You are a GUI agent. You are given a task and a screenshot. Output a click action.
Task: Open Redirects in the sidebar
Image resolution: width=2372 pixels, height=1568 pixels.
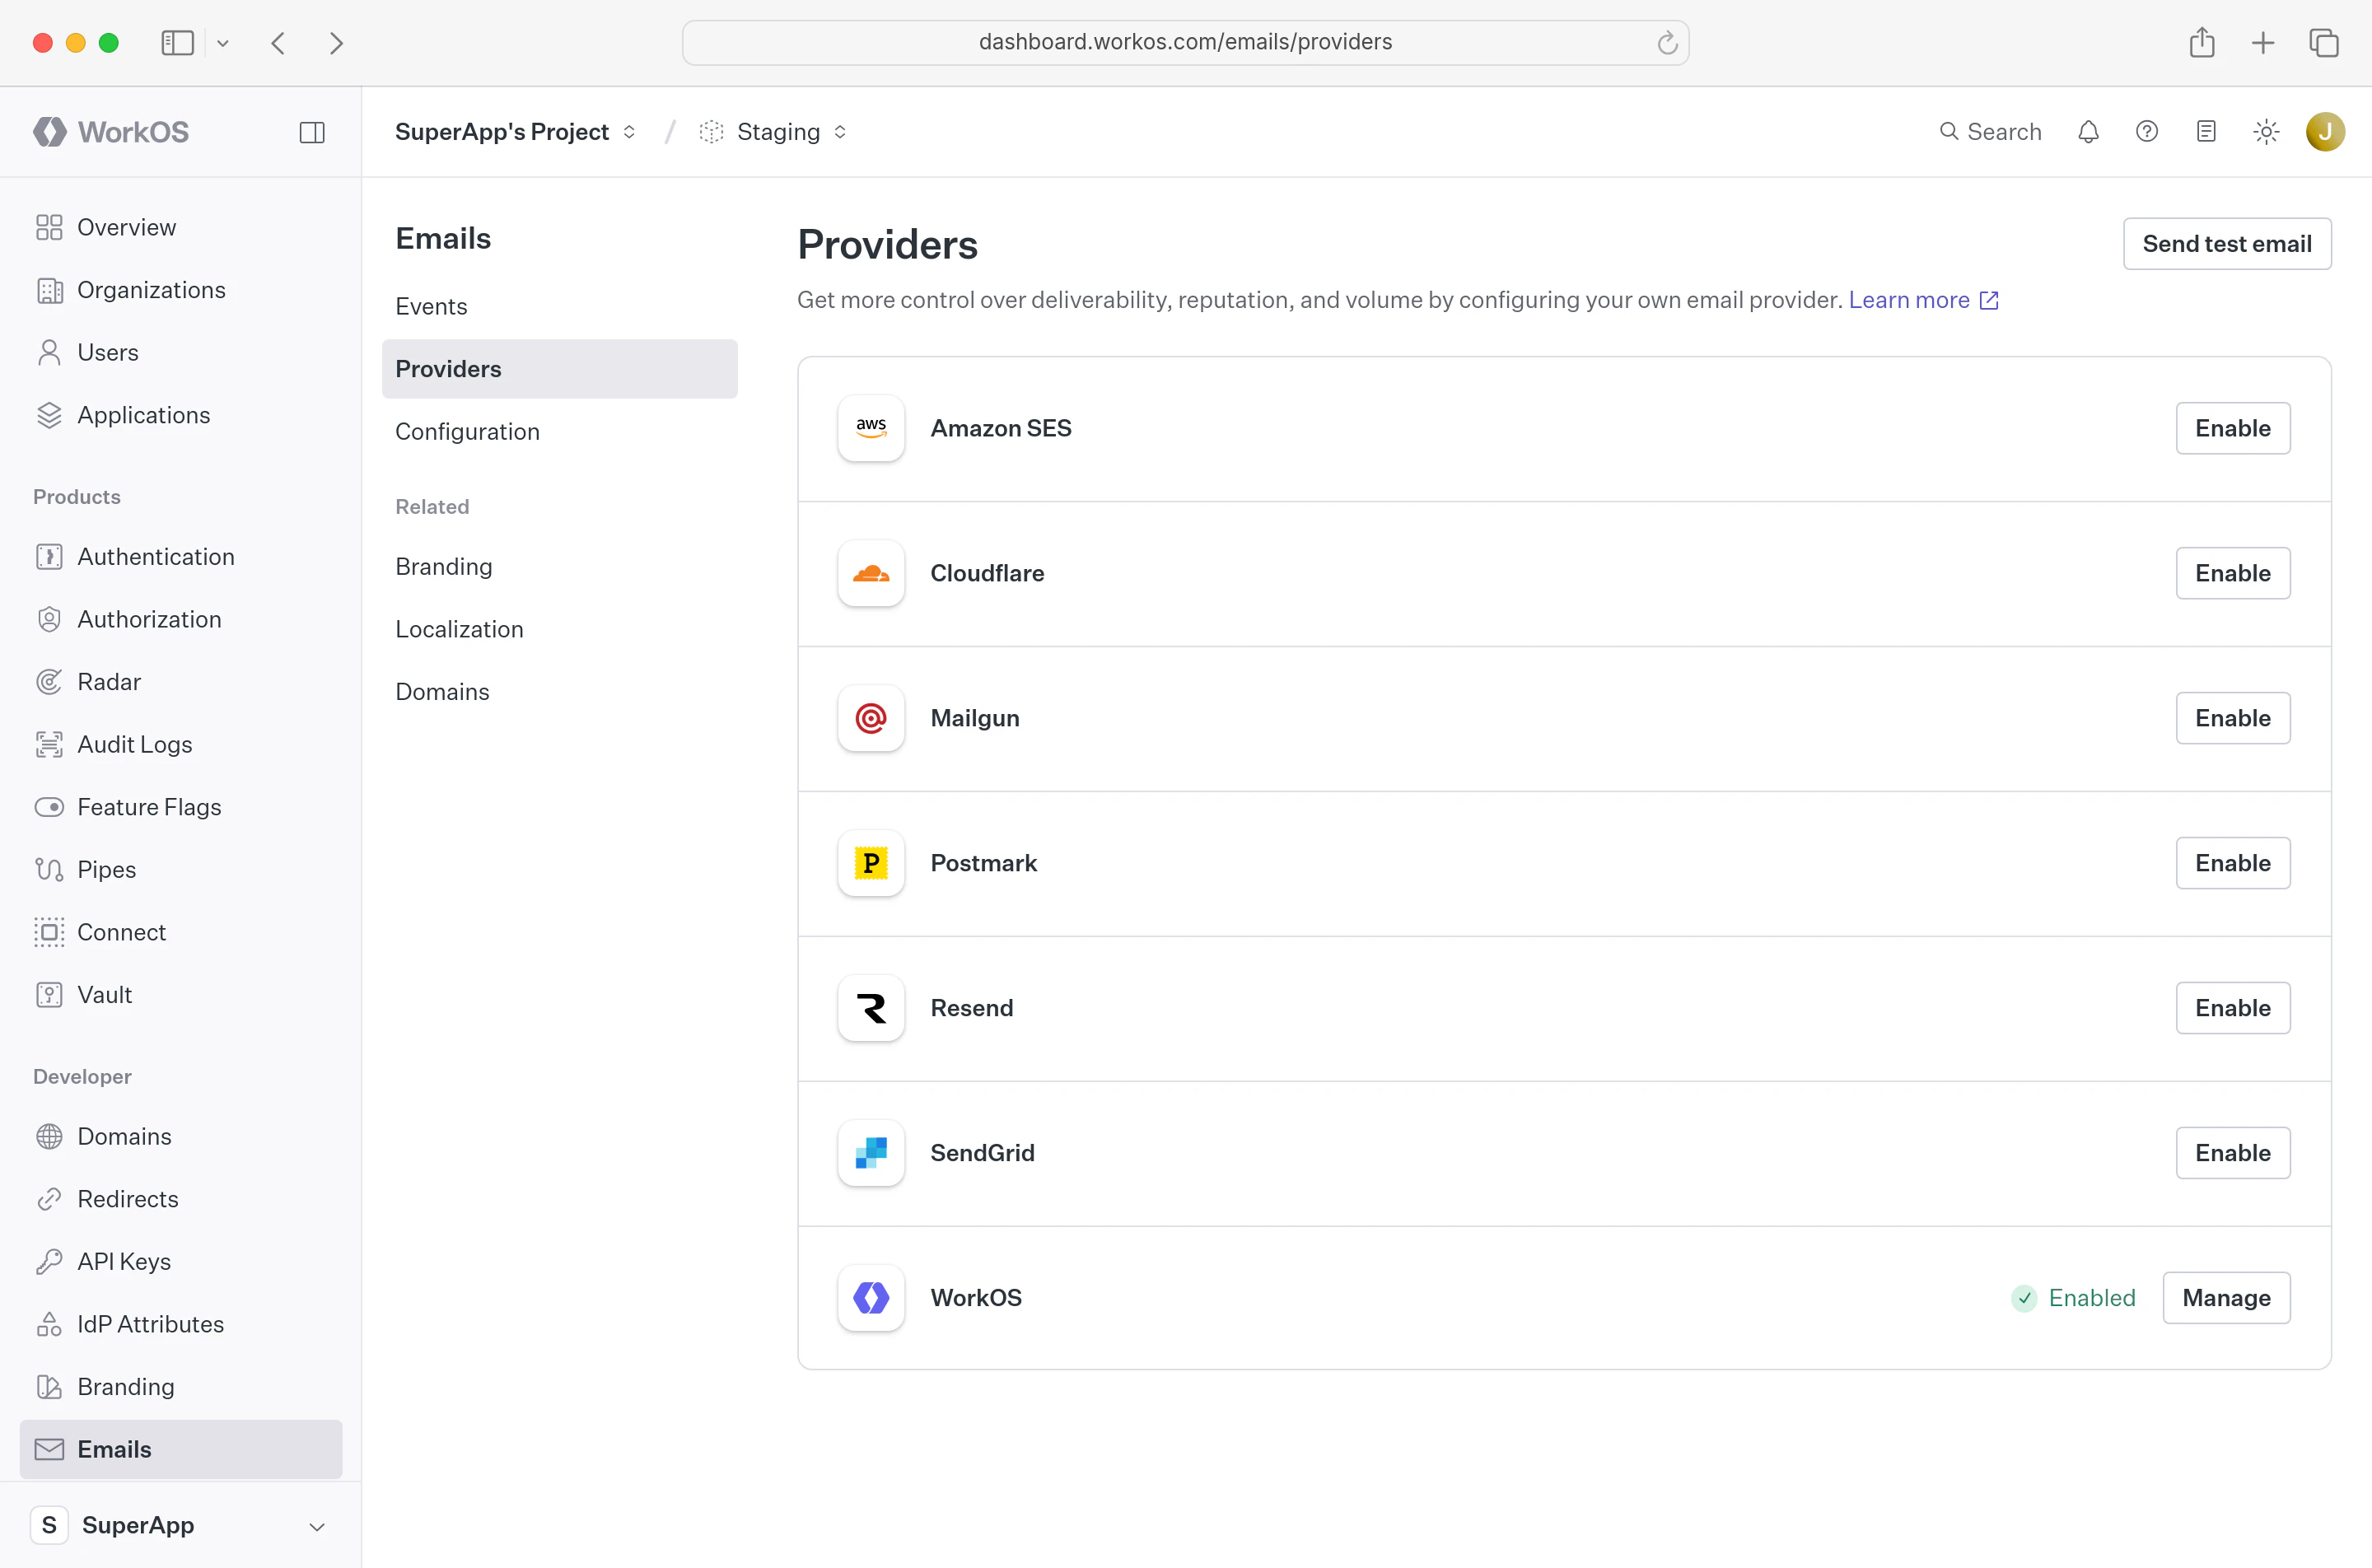pyautogui.click(x=180, y=1199)
